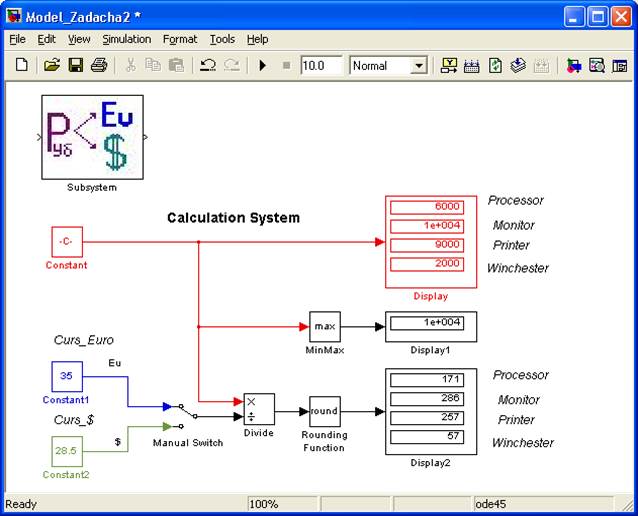
Task: Click the Manual Switch block name label
Action: pyautogui.click(x=188, y=443)
